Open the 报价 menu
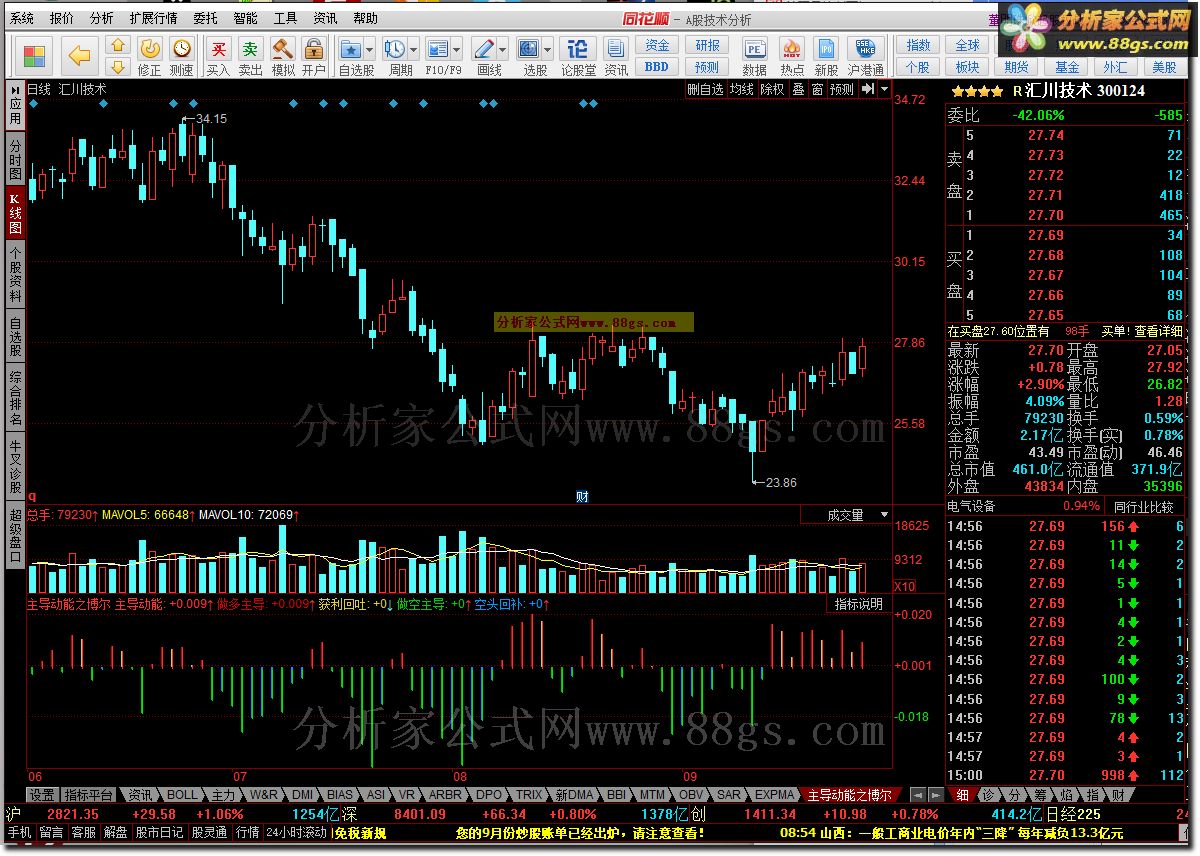The height and width of the screenshot is (856, 1200). click(x=61, y=18)
